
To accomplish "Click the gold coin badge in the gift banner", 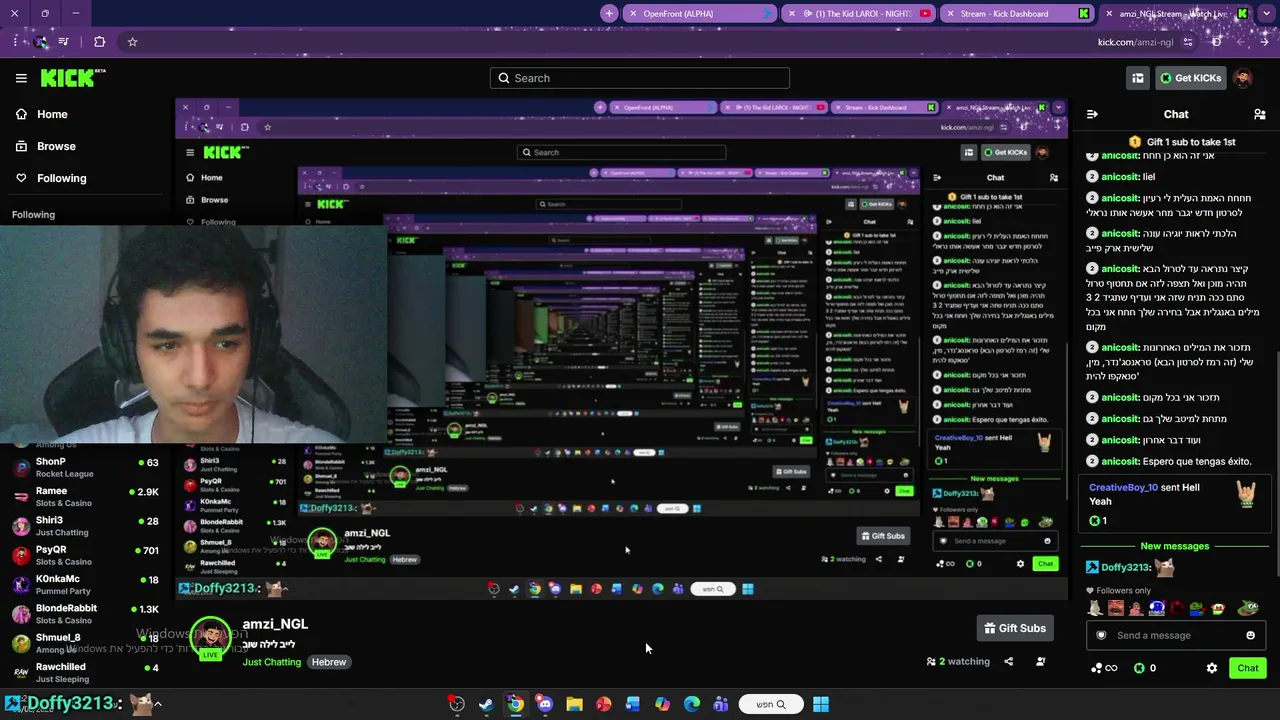I will [x=1134, y=142].
